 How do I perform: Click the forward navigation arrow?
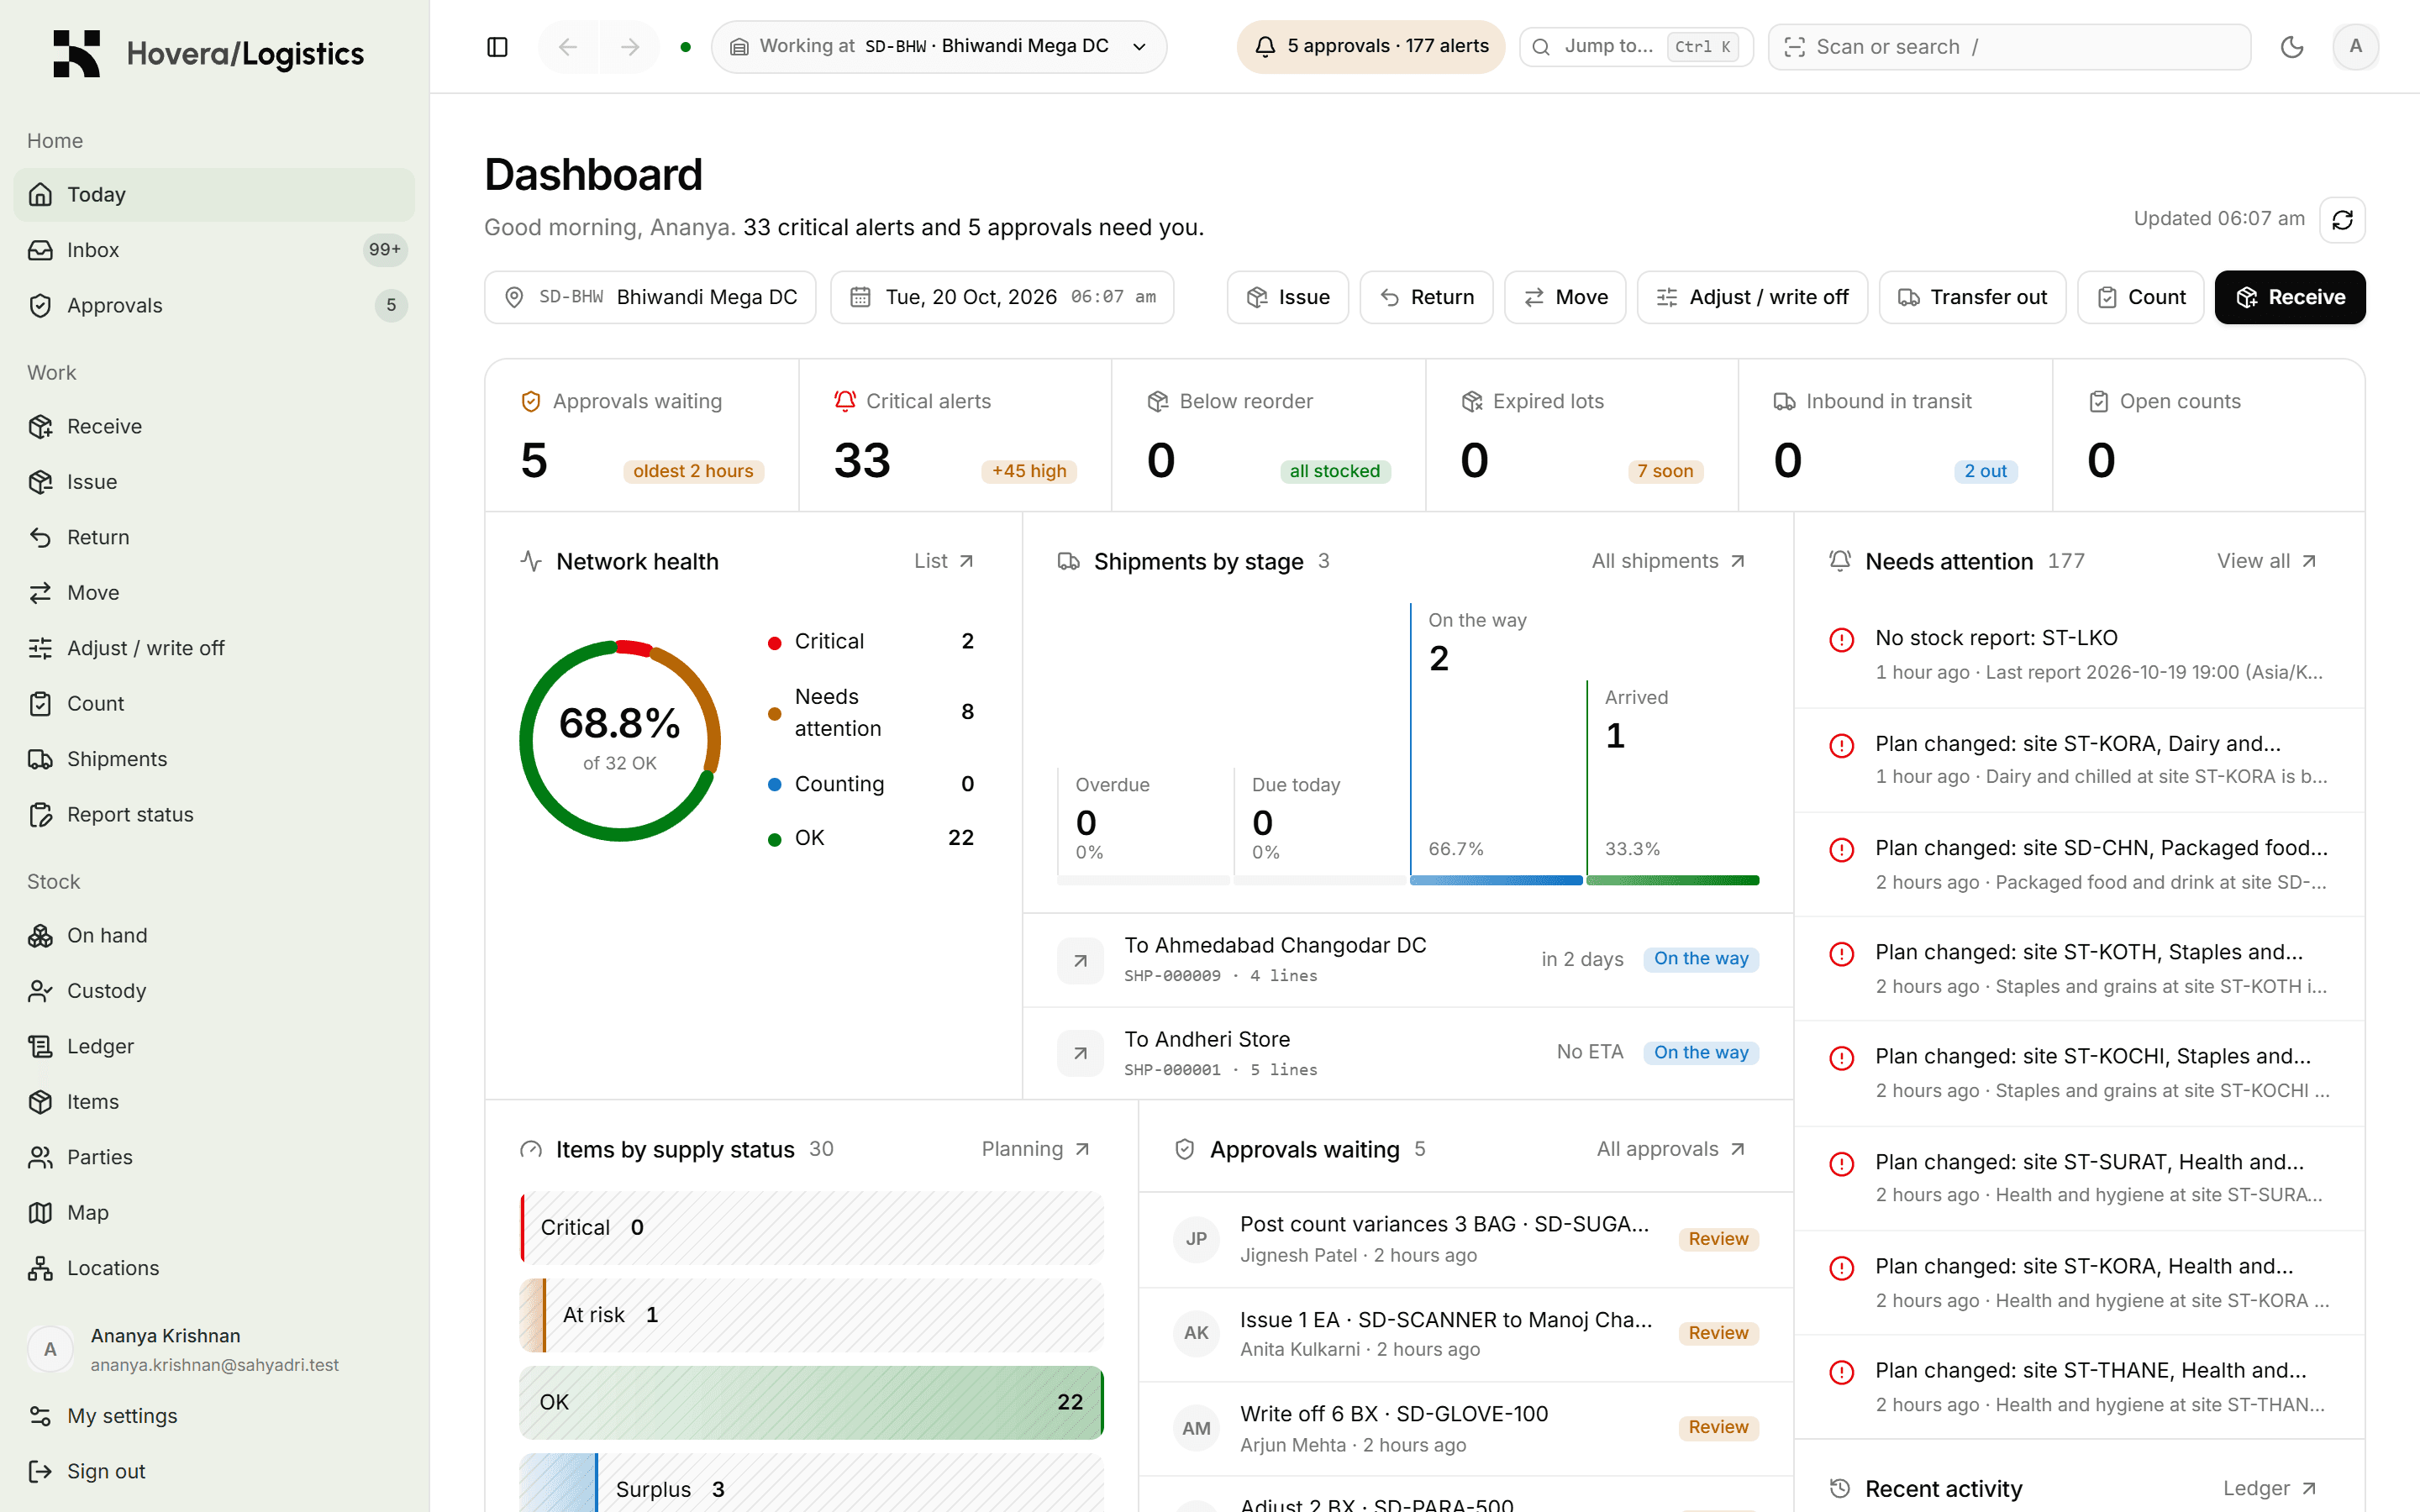(x=630, y=47)
